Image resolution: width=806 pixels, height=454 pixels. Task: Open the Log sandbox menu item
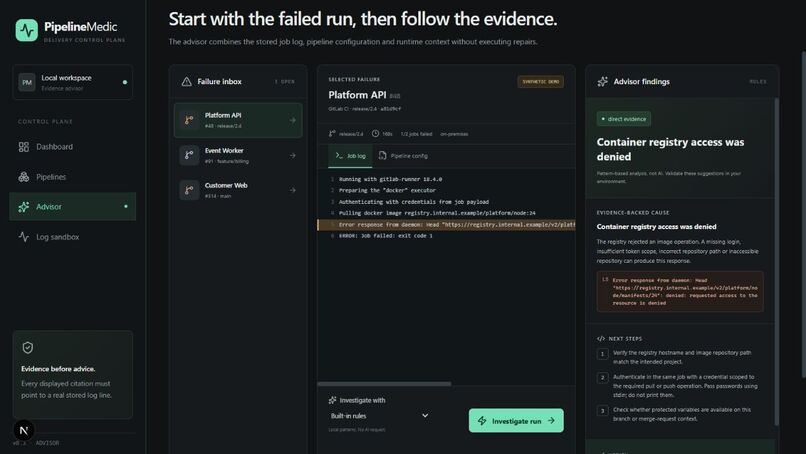tap(72, 237)
